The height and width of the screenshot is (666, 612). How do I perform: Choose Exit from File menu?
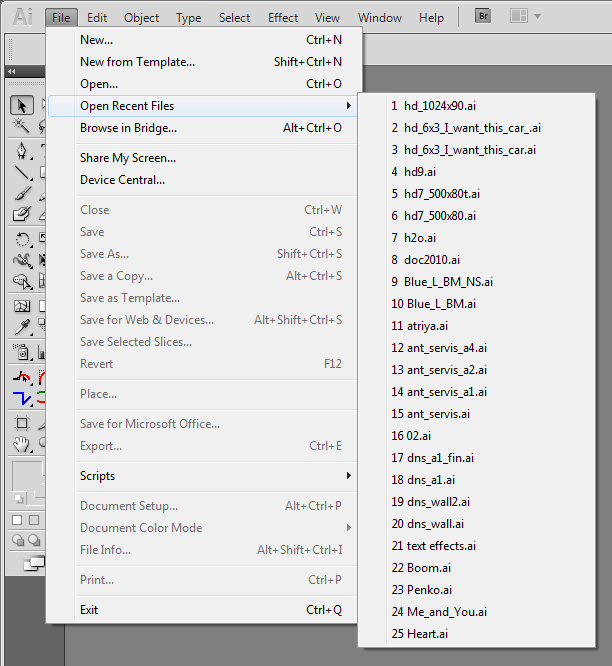203,610
